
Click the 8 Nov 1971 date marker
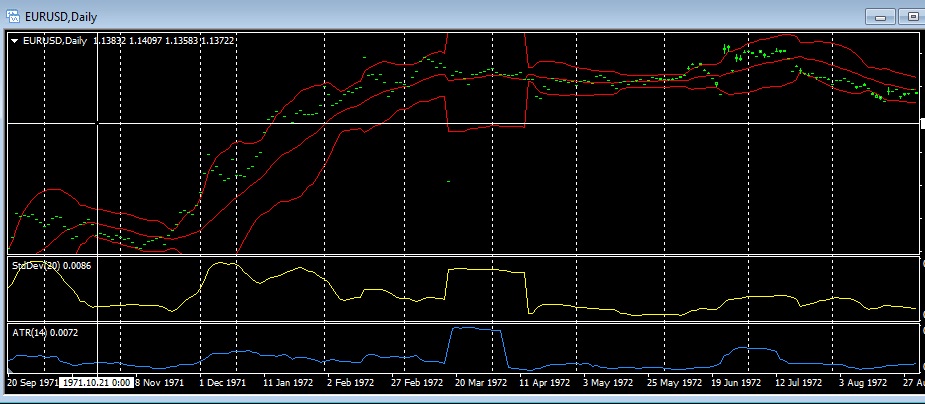(159, 382)
